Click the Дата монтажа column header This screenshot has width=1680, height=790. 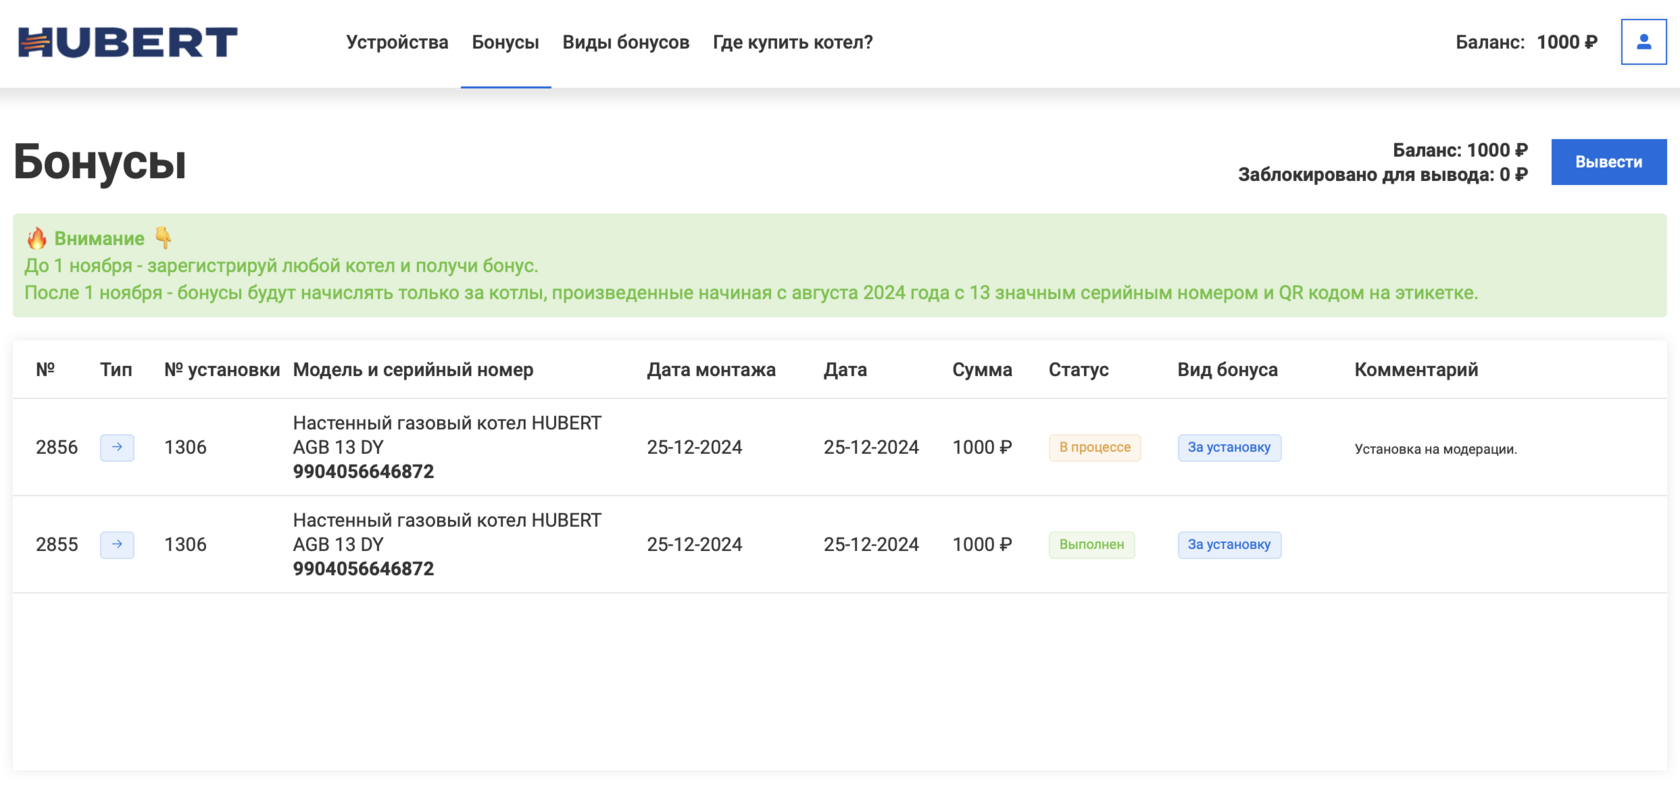(x=711, y=370)
